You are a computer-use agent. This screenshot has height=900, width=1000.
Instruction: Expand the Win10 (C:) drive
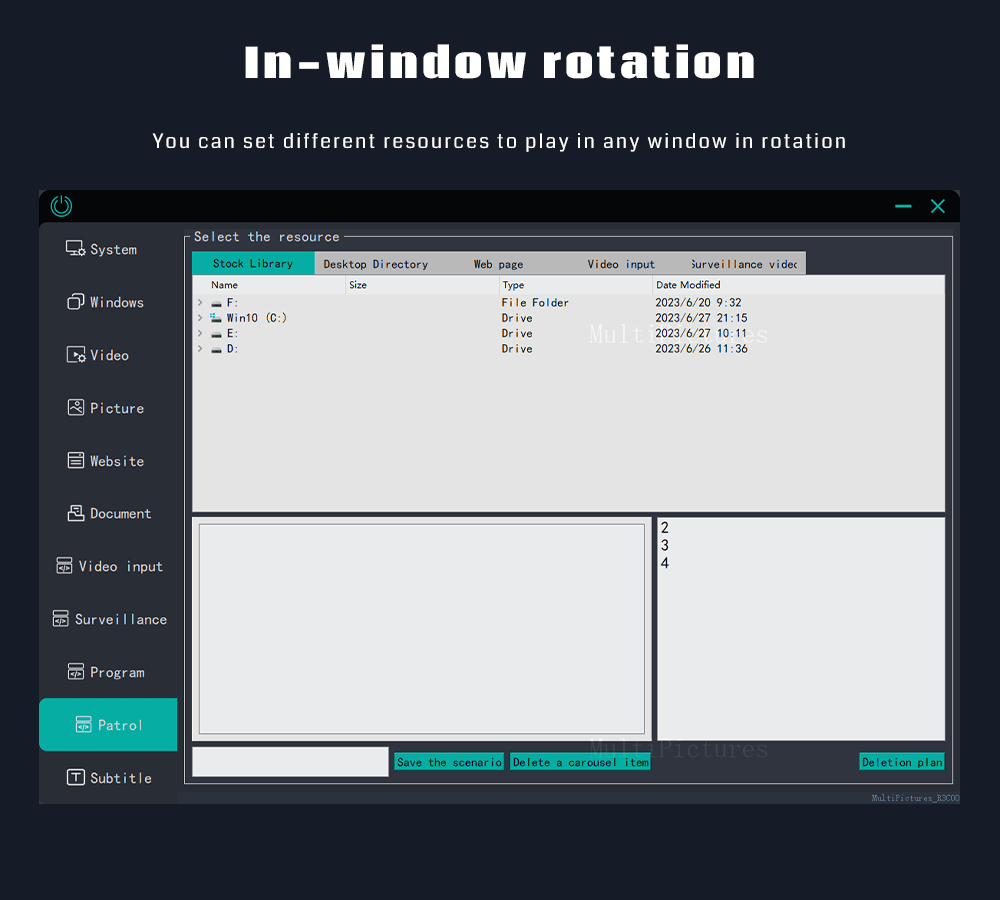click(x=199, y=317)
